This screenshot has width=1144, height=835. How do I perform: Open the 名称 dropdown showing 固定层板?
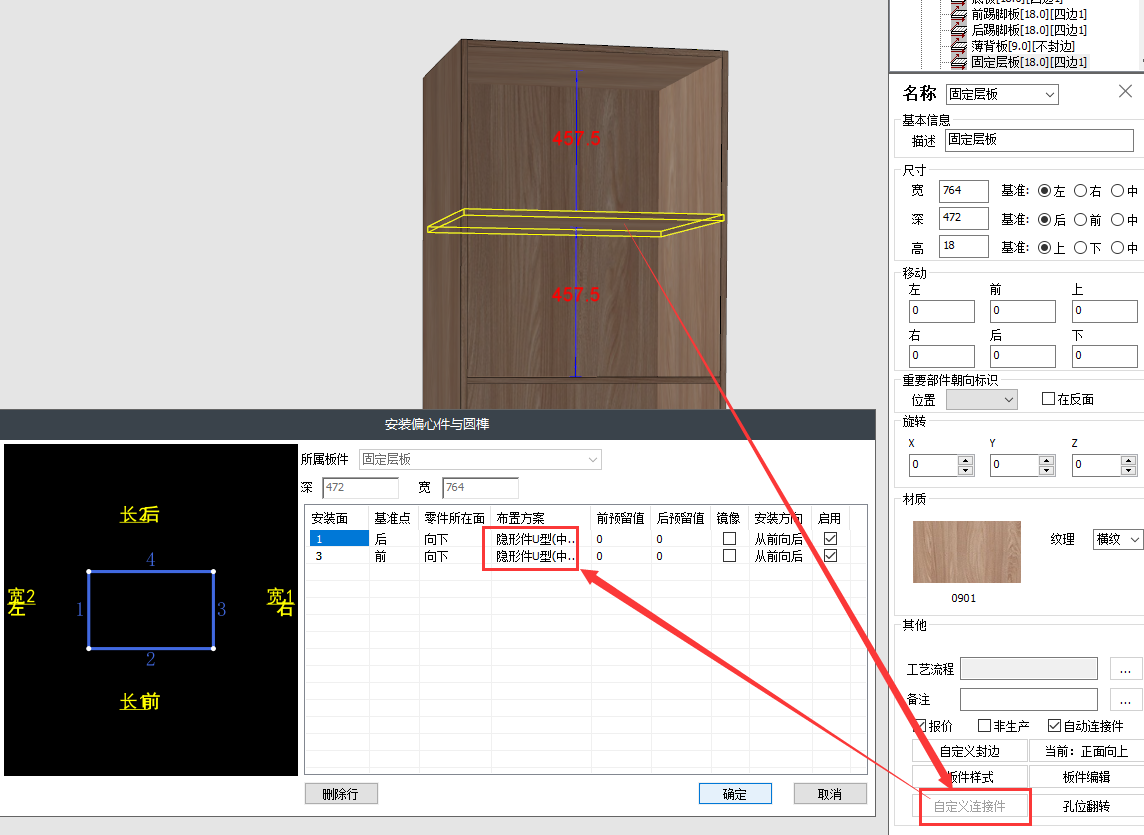click(x=1002, y=94)
